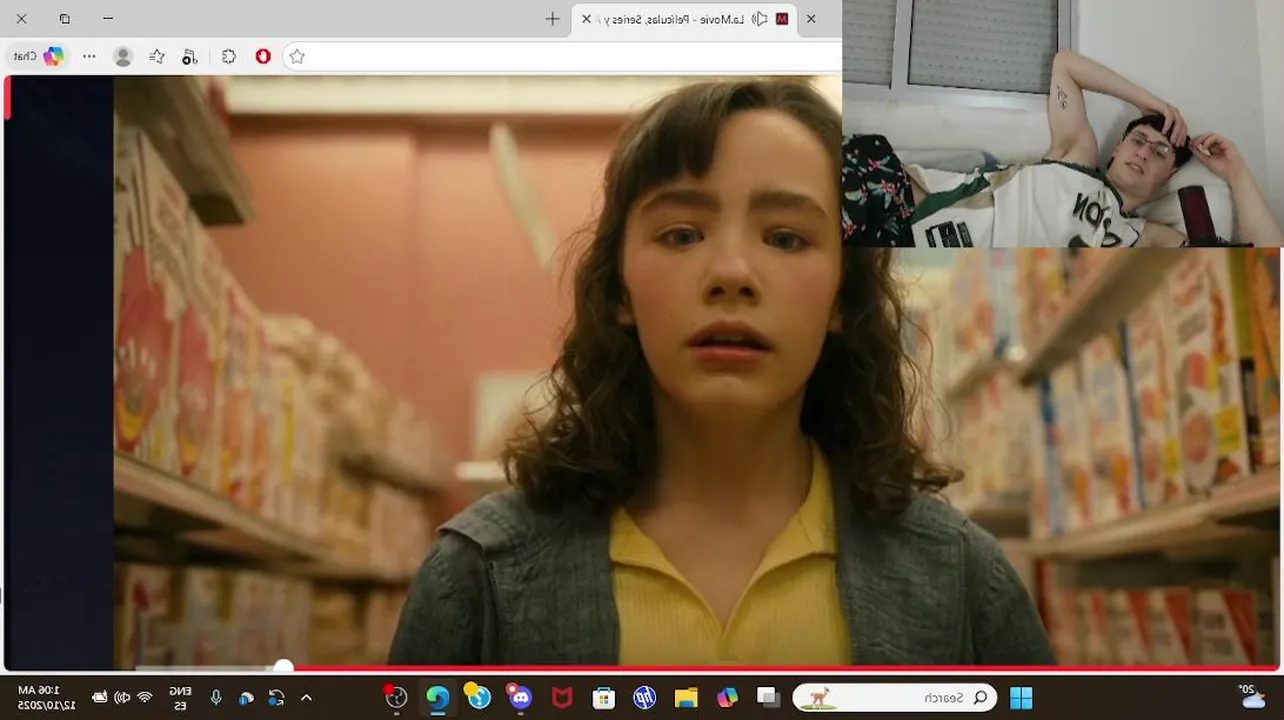Image resolution: width=1284 pixels, height=720 pixels.
Task: Open the Windows Start menu
Action: (1021, 697)
